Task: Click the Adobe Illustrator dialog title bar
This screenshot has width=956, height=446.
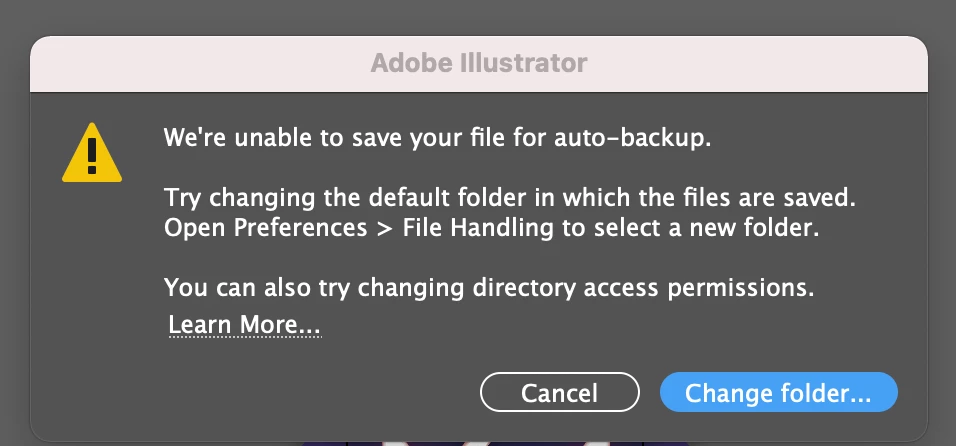Action: tap(479, 63)
